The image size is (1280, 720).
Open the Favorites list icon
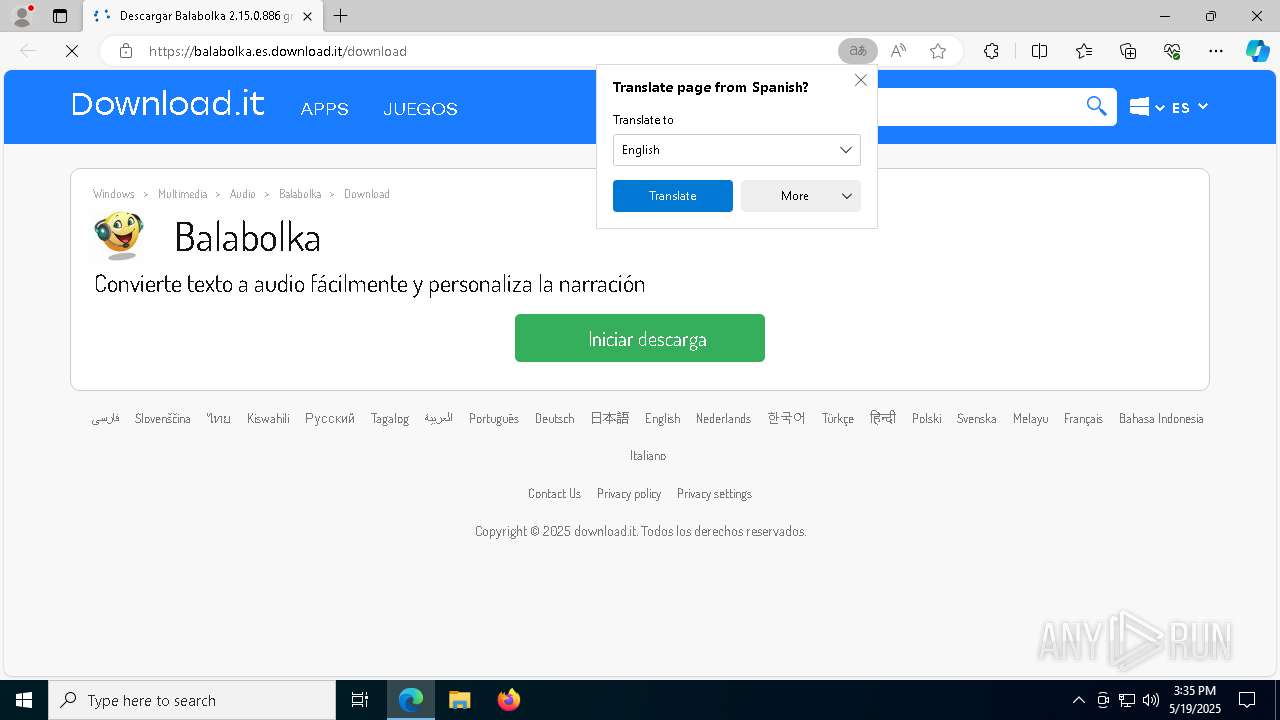point(1084,51)
